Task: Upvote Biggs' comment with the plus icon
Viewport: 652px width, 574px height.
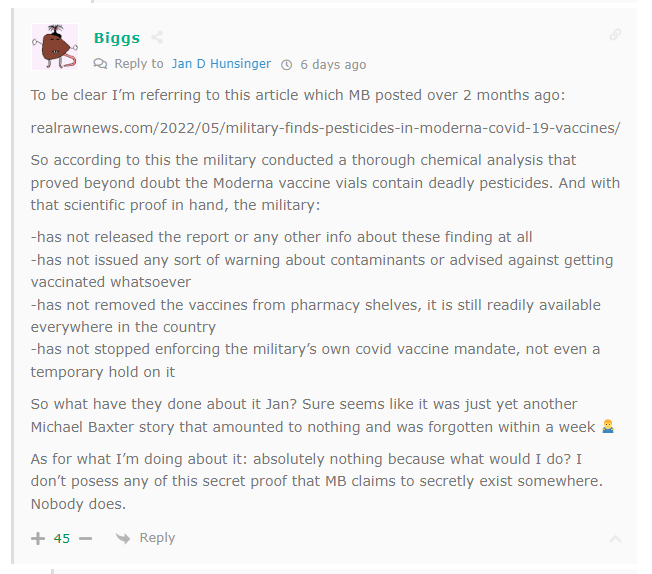Action: pos(38,538)
